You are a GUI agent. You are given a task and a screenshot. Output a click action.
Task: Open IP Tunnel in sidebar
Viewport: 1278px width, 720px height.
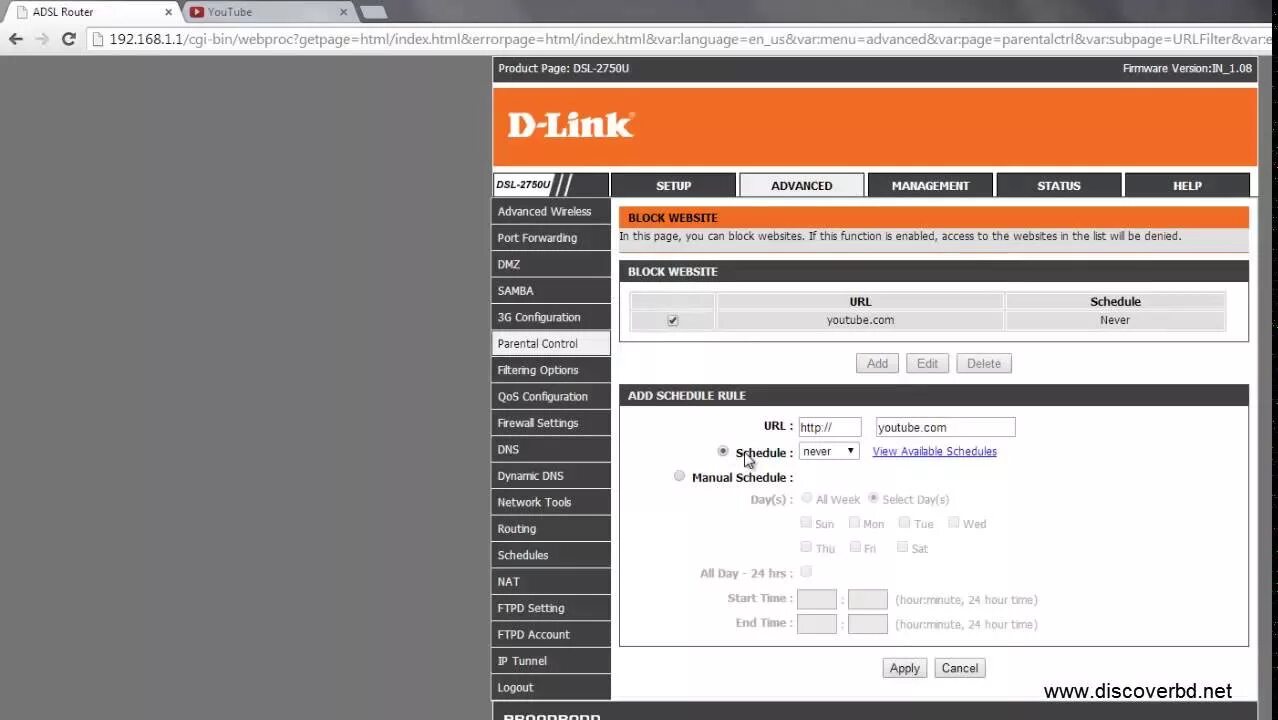(551, 661)
